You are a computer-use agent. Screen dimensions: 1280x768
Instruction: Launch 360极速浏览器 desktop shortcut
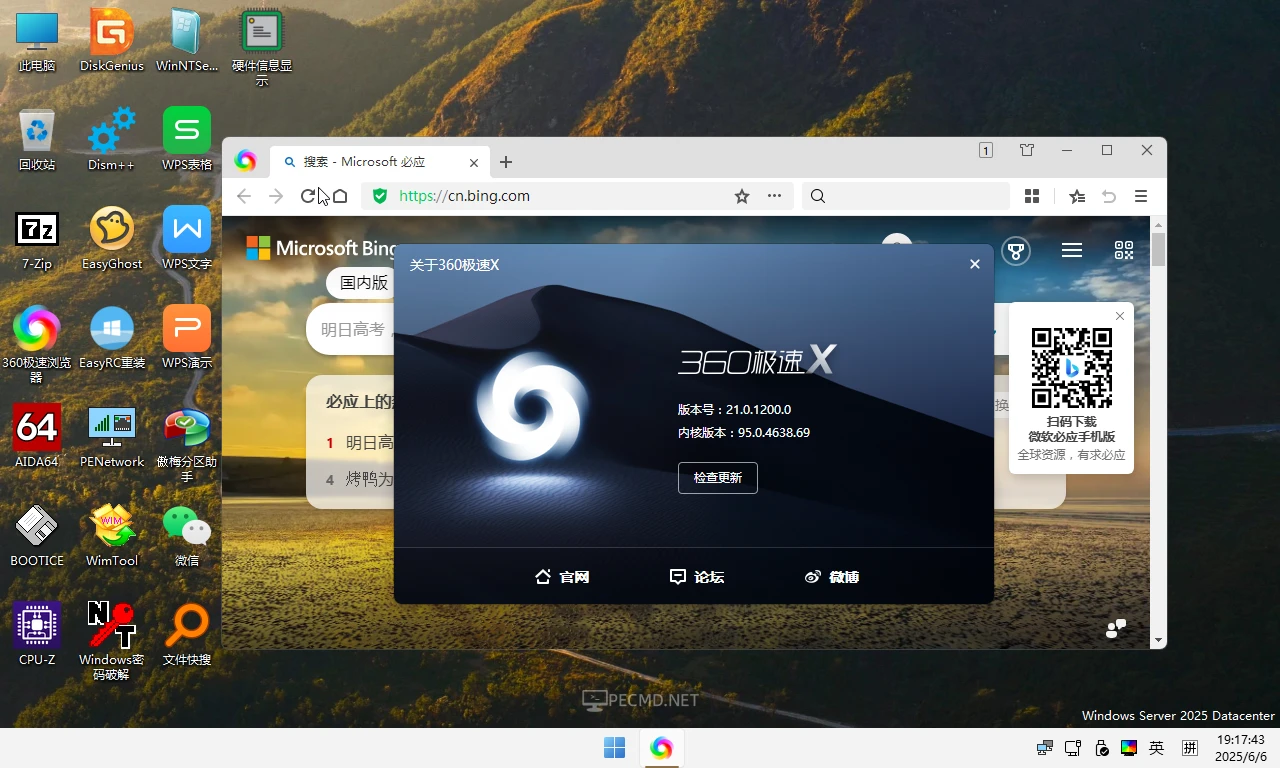click(37, 344)
